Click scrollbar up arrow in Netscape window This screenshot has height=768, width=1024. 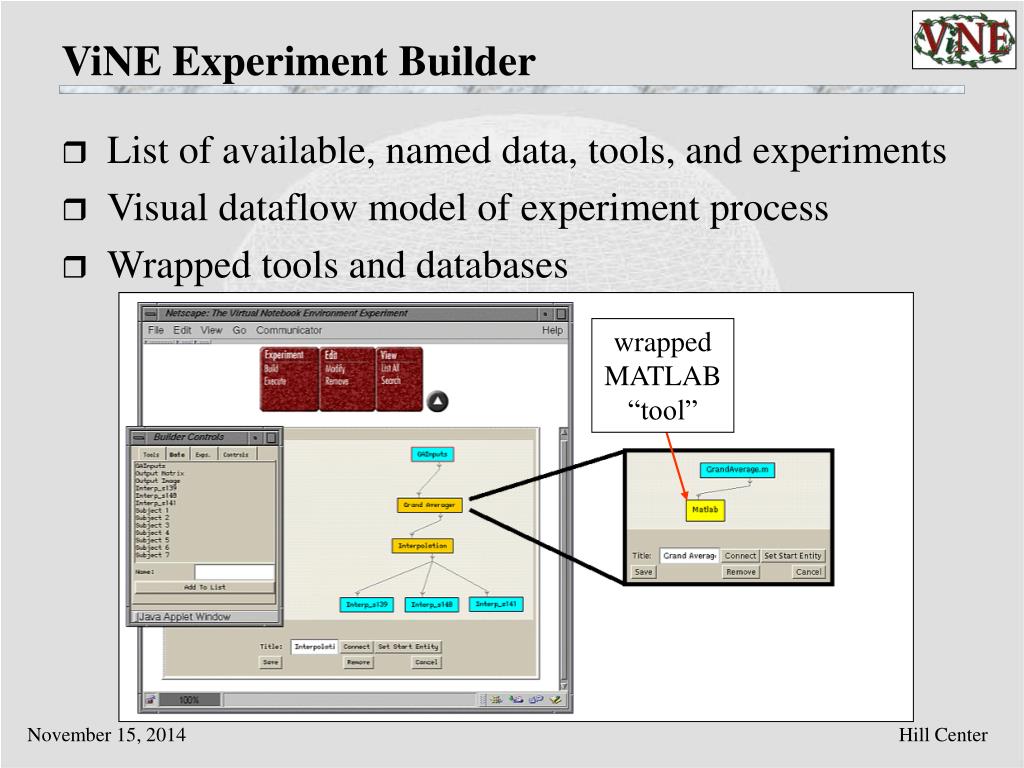tap(564, 433)
